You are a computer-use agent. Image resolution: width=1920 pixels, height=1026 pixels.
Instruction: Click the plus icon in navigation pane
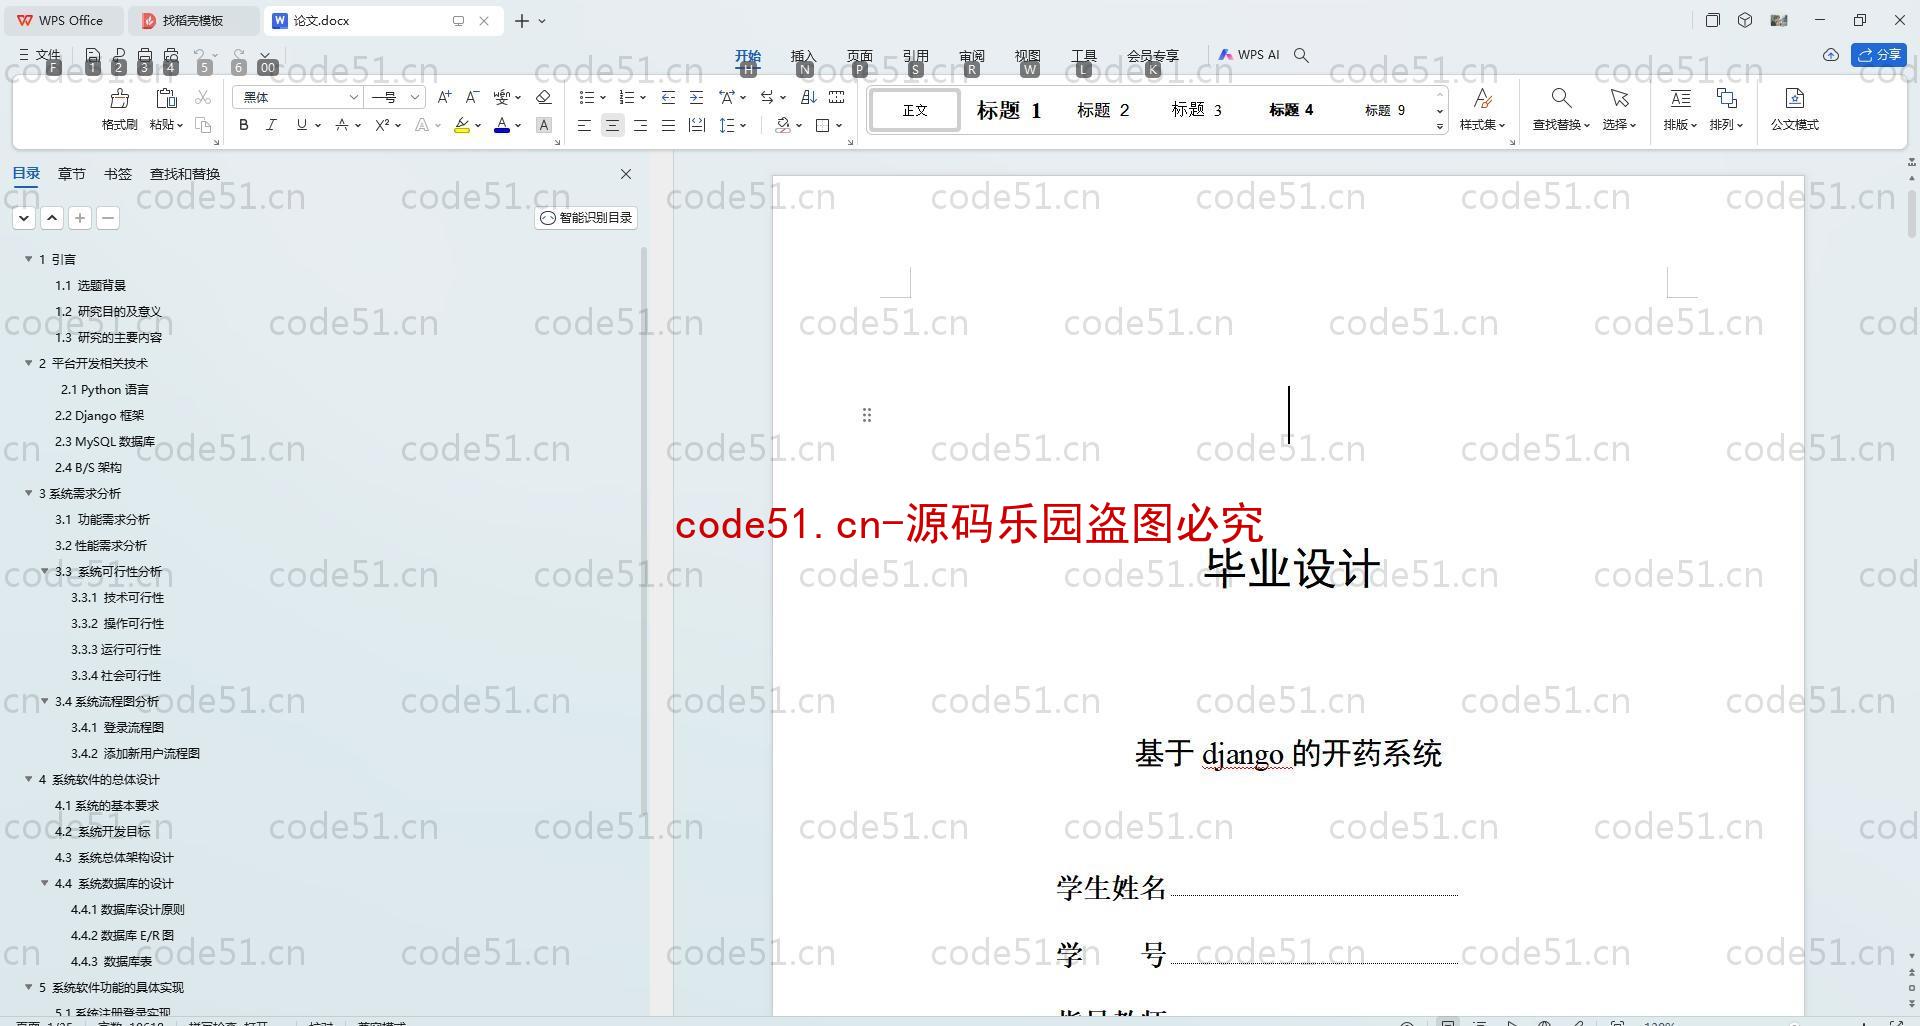[x=80, y=218]
